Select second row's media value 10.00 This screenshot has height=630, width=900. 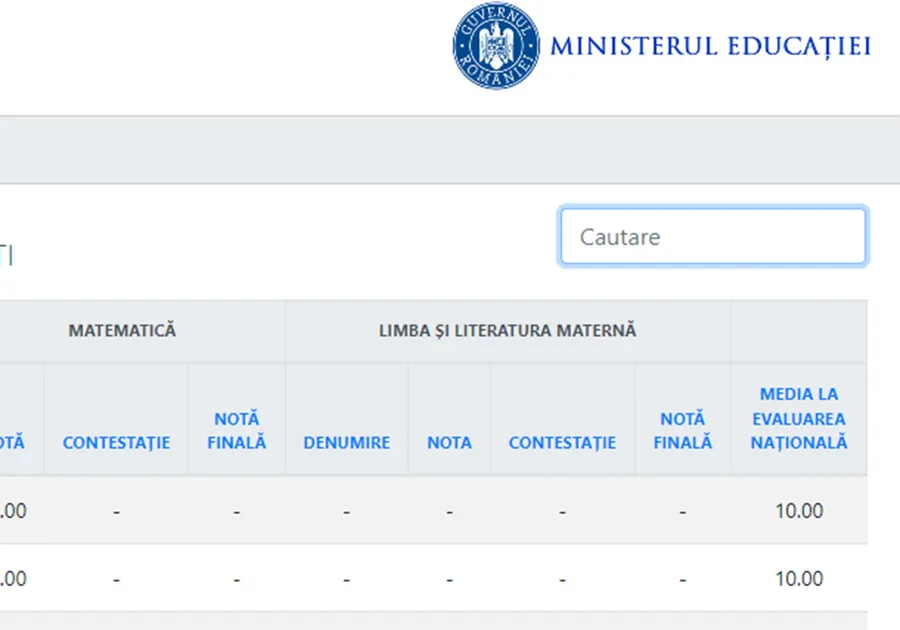798,578
